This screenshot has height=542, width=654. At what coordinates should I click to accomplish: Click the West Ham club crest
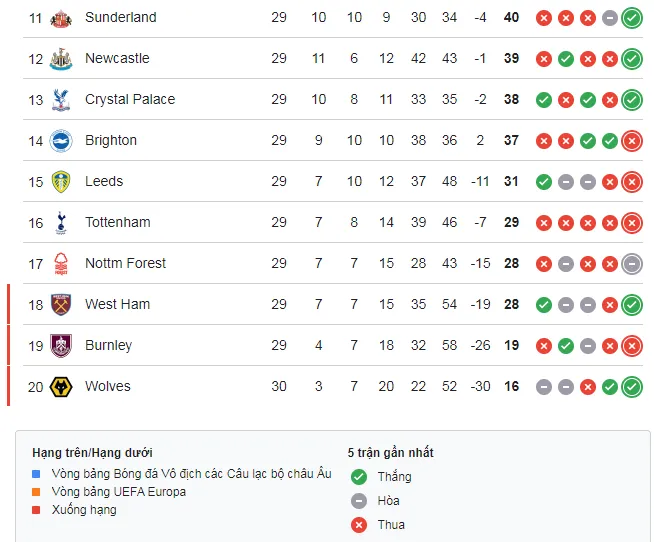(62, 305)
